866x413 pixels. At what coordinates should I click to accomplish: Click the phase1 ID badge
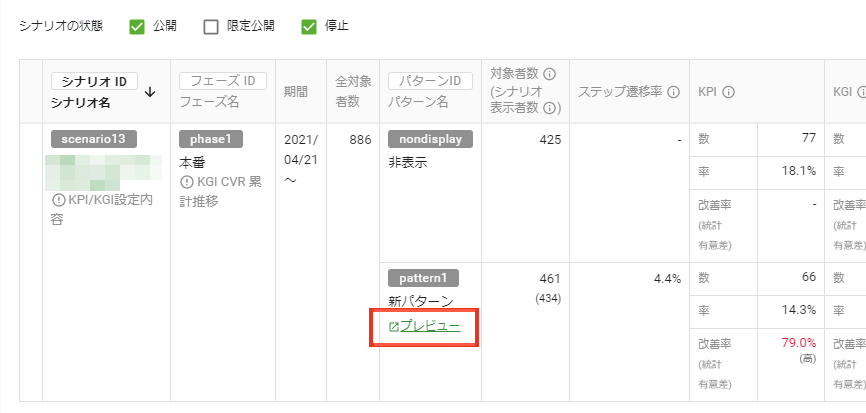pos(211,139)
